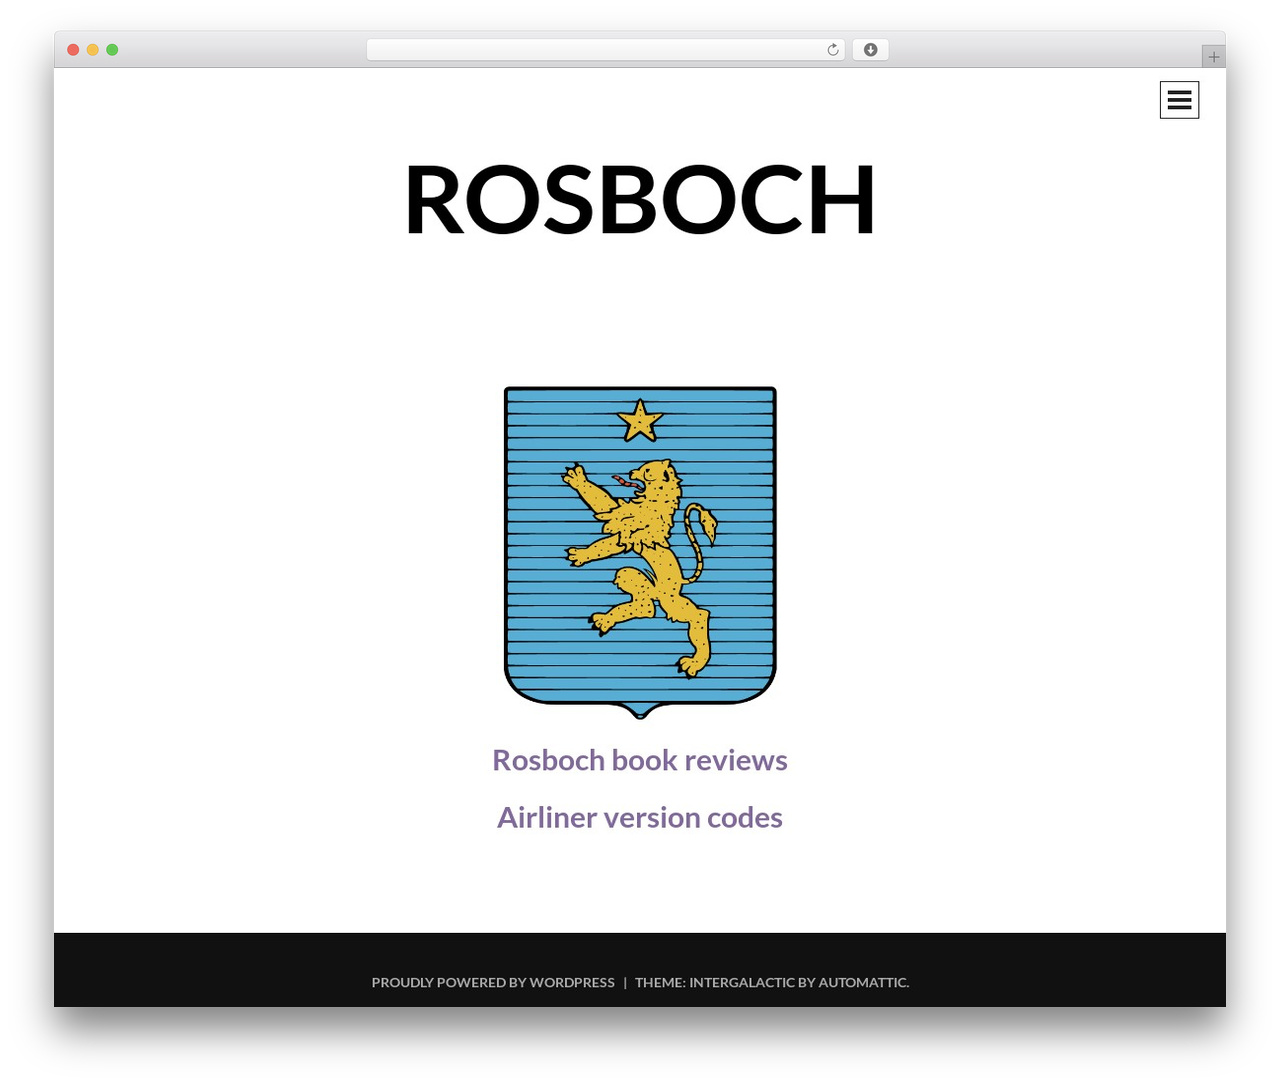Image resolution: width=1280 pixels, height=1084 pixels.
Task: Open the hamburger menu icon
Action: coord(1179,100)
